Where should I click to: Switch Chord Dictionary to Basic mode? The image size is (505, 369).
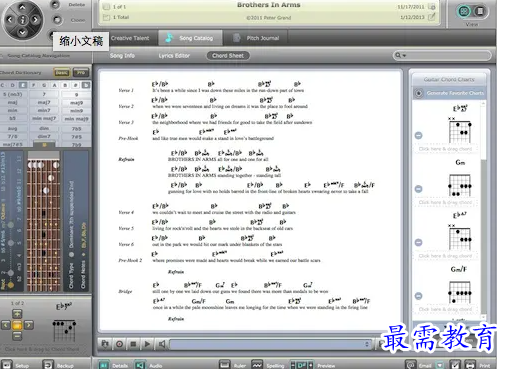point(62,72)
